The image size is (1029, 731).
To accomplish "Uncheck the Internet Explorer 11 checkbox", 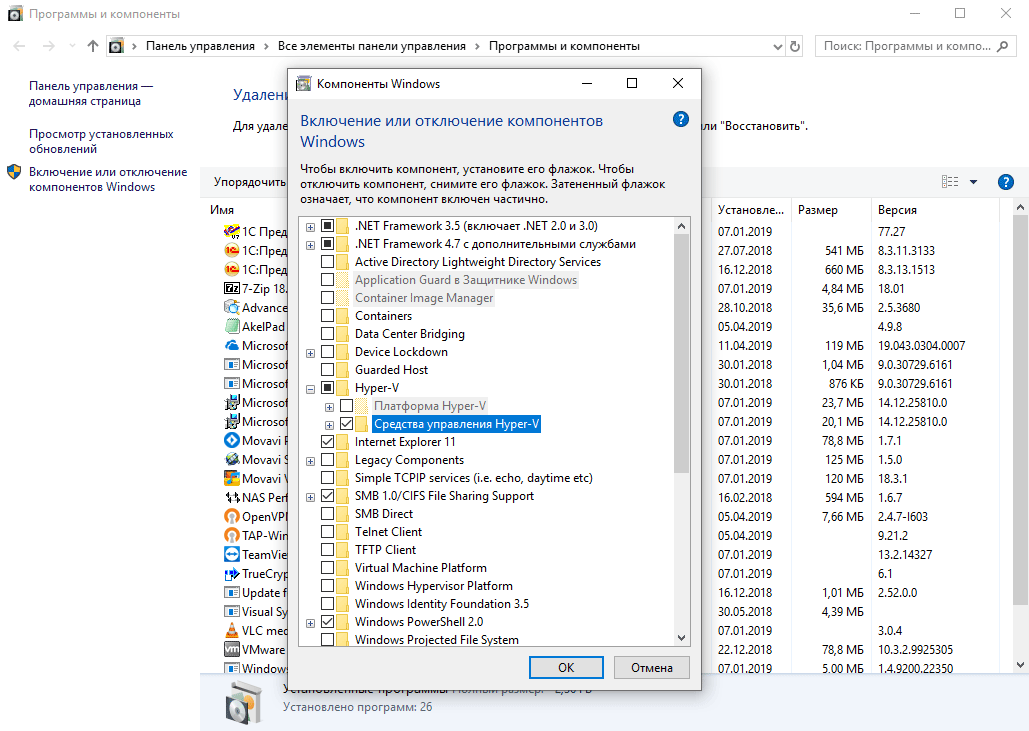I will pyautogui.click(x=327, y=442).
